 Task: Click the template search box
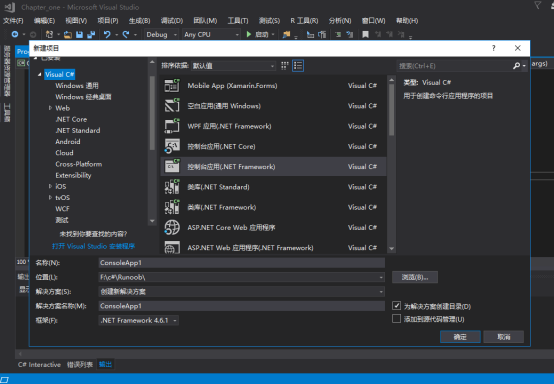tap(454, 66)
